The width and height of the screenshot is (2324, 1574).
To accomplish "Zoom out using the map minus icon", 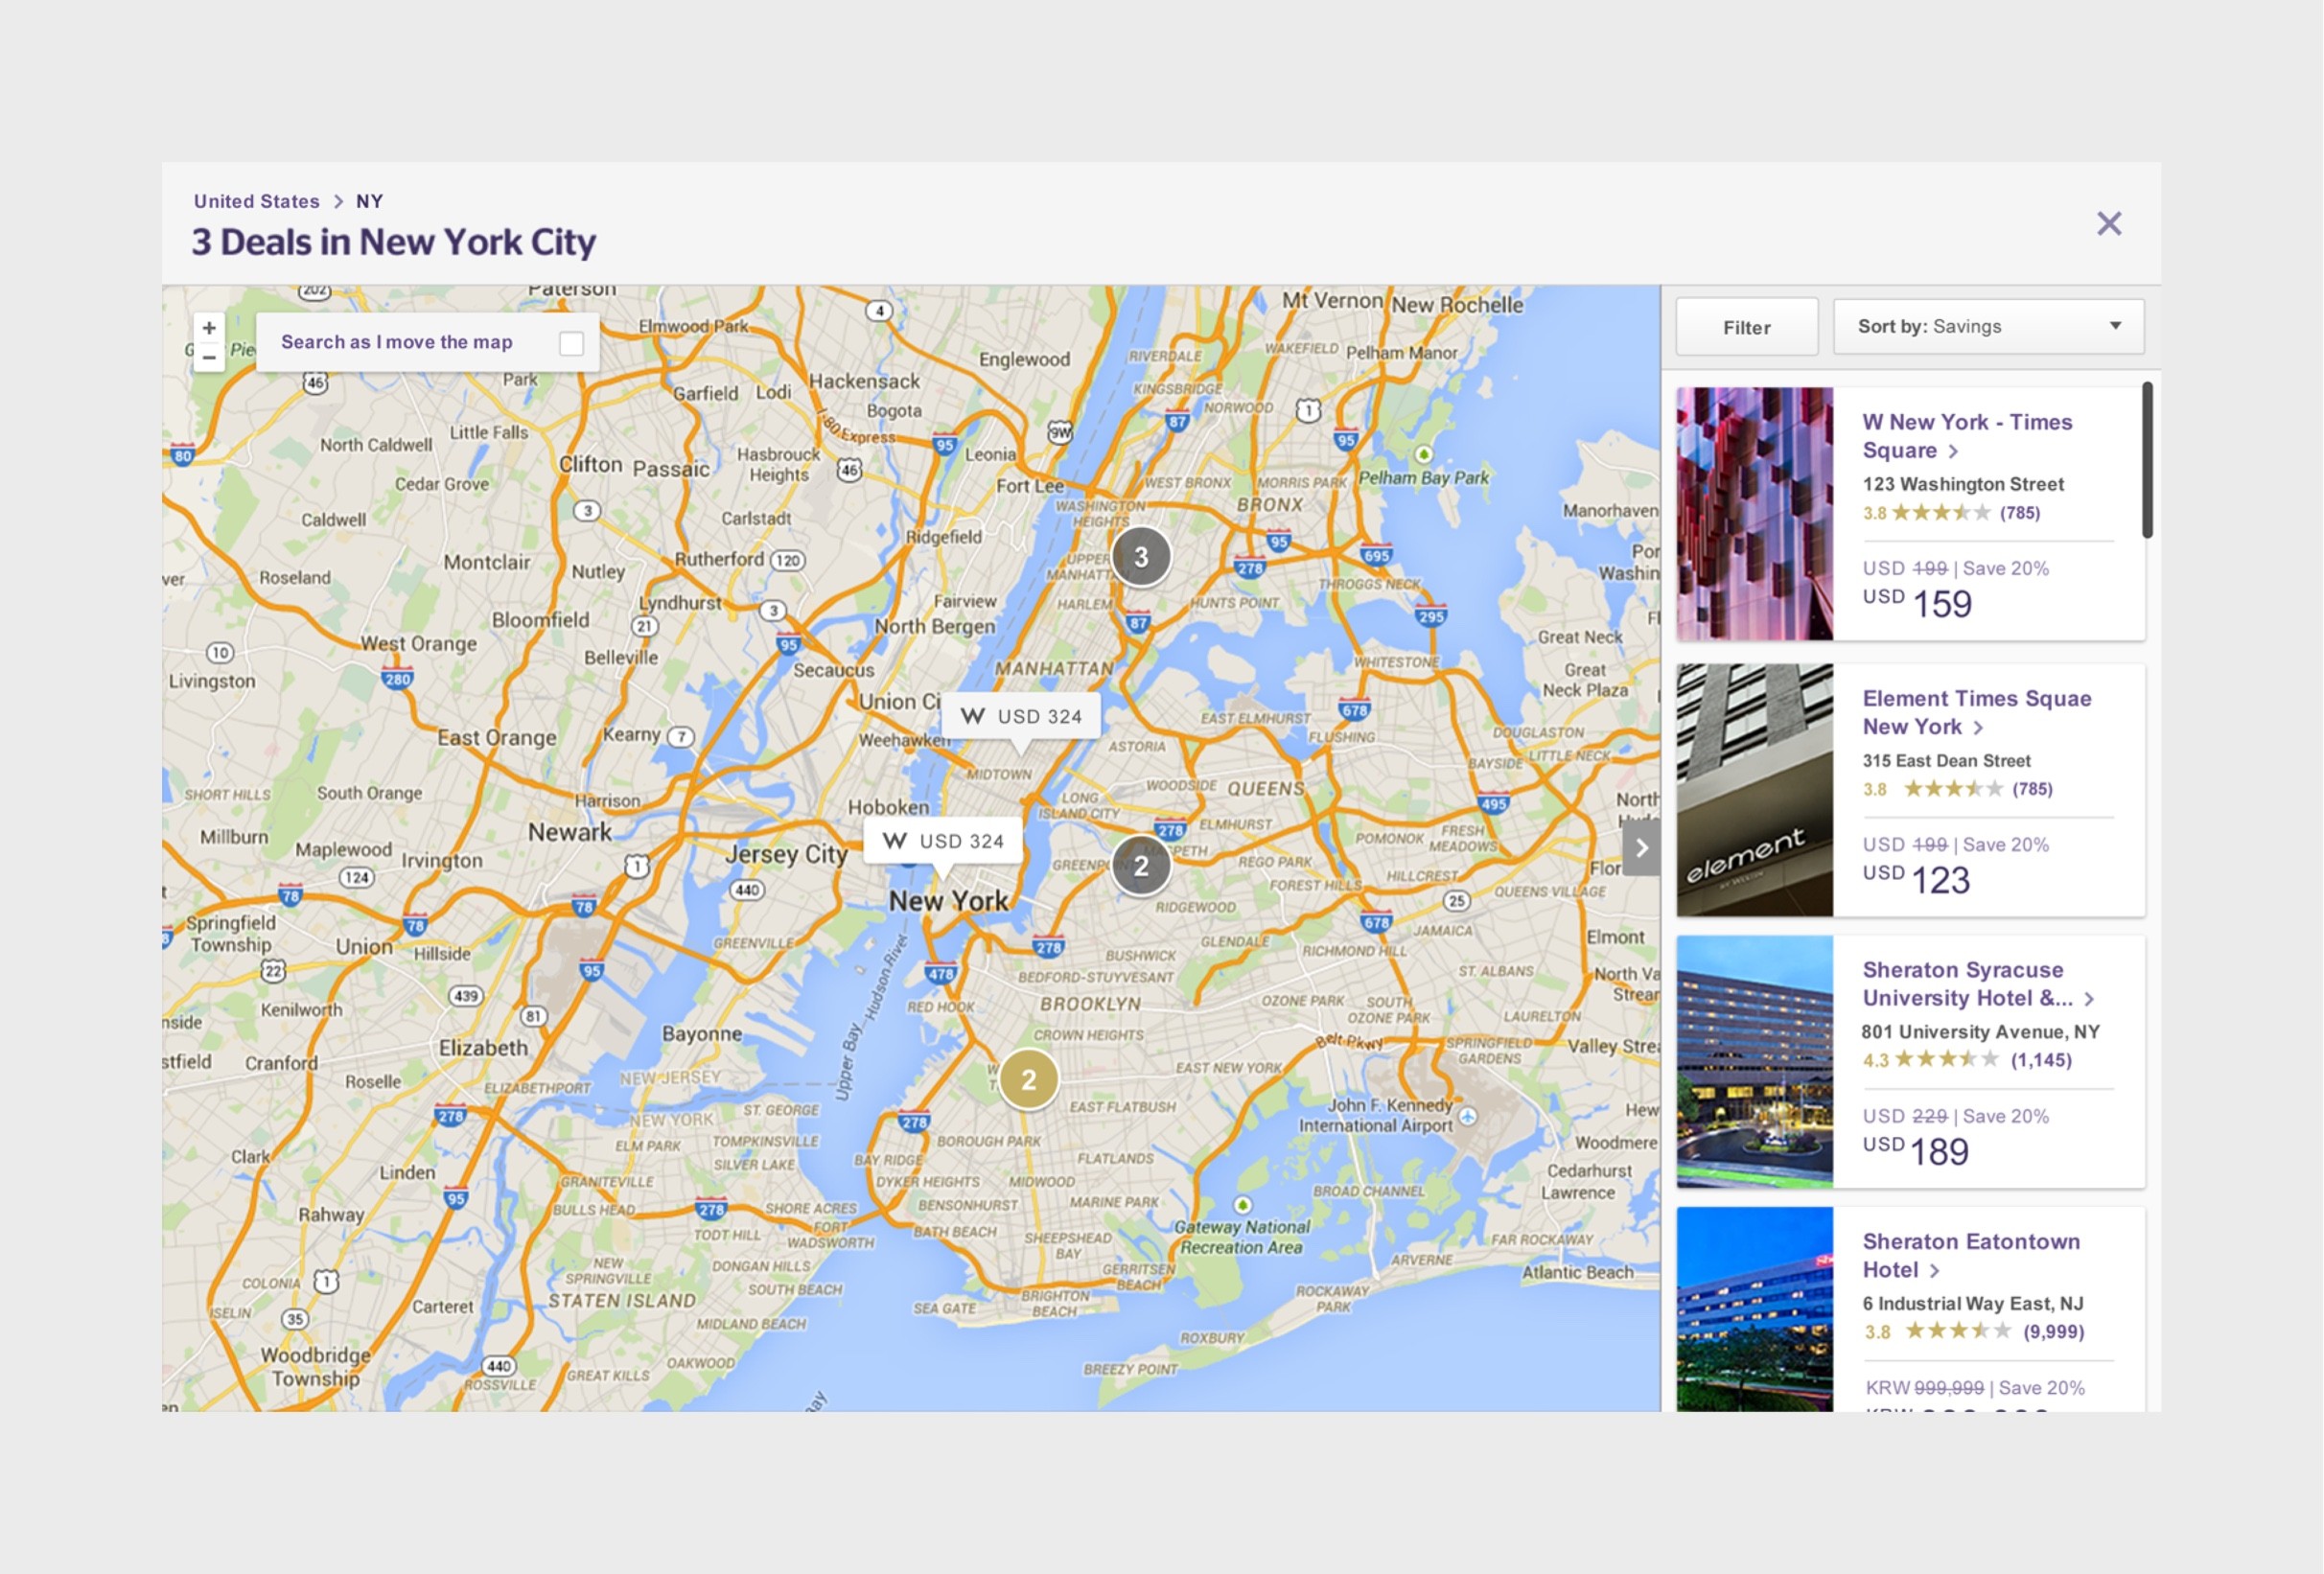I will [x=209, y=356].
